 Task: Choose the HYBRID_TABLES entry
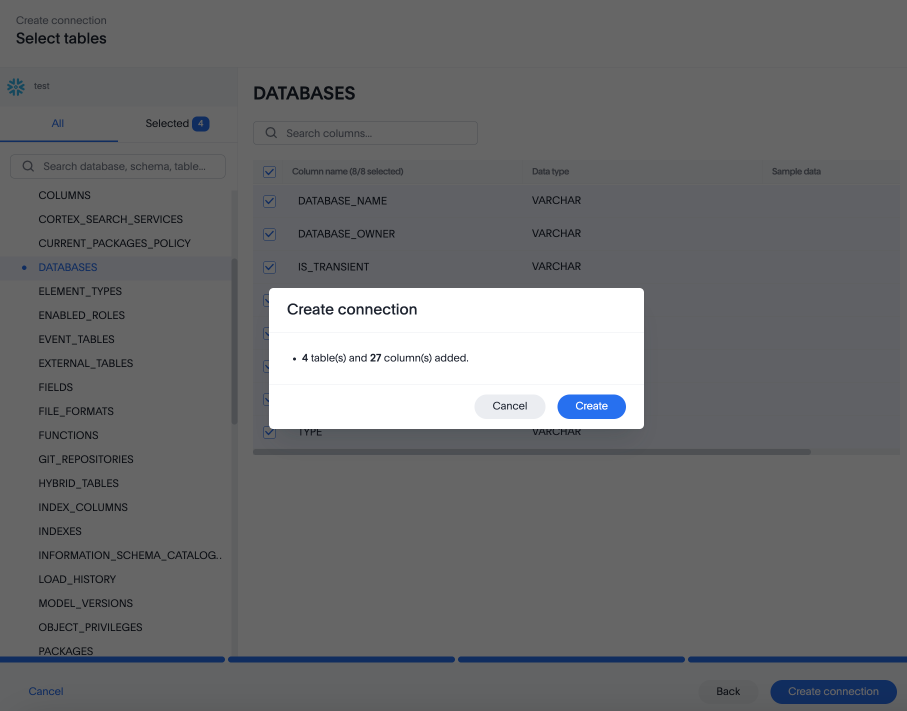coord(79,484)
